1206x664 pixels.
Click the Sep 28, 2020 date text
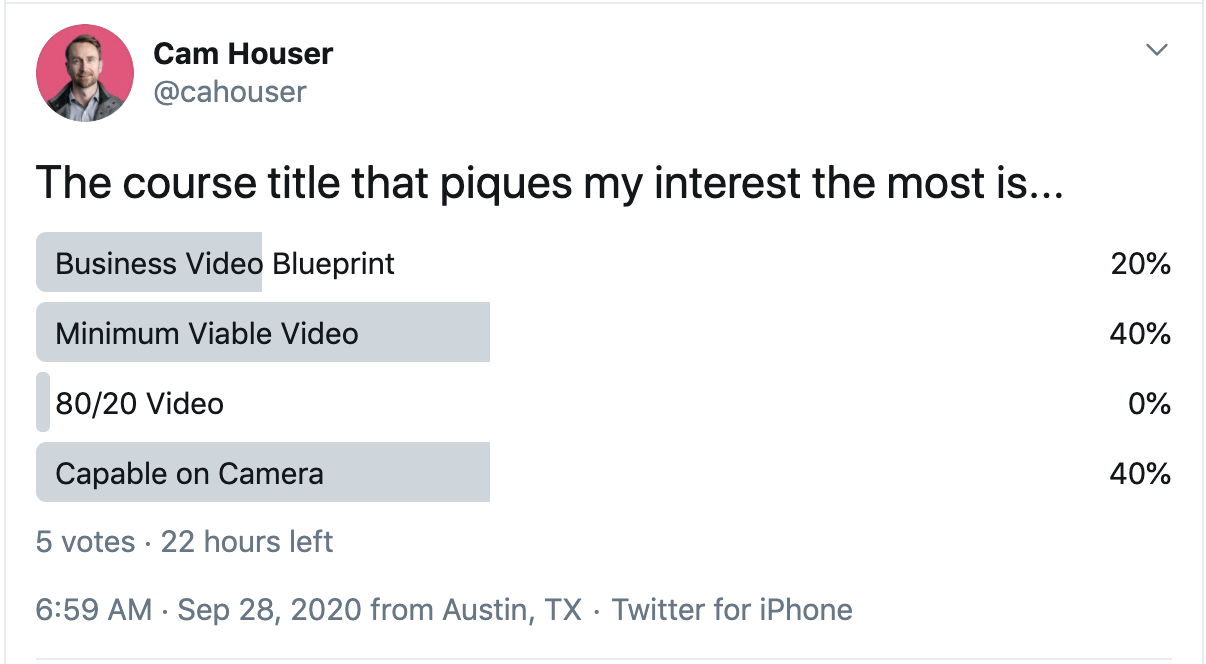[271, 609]
